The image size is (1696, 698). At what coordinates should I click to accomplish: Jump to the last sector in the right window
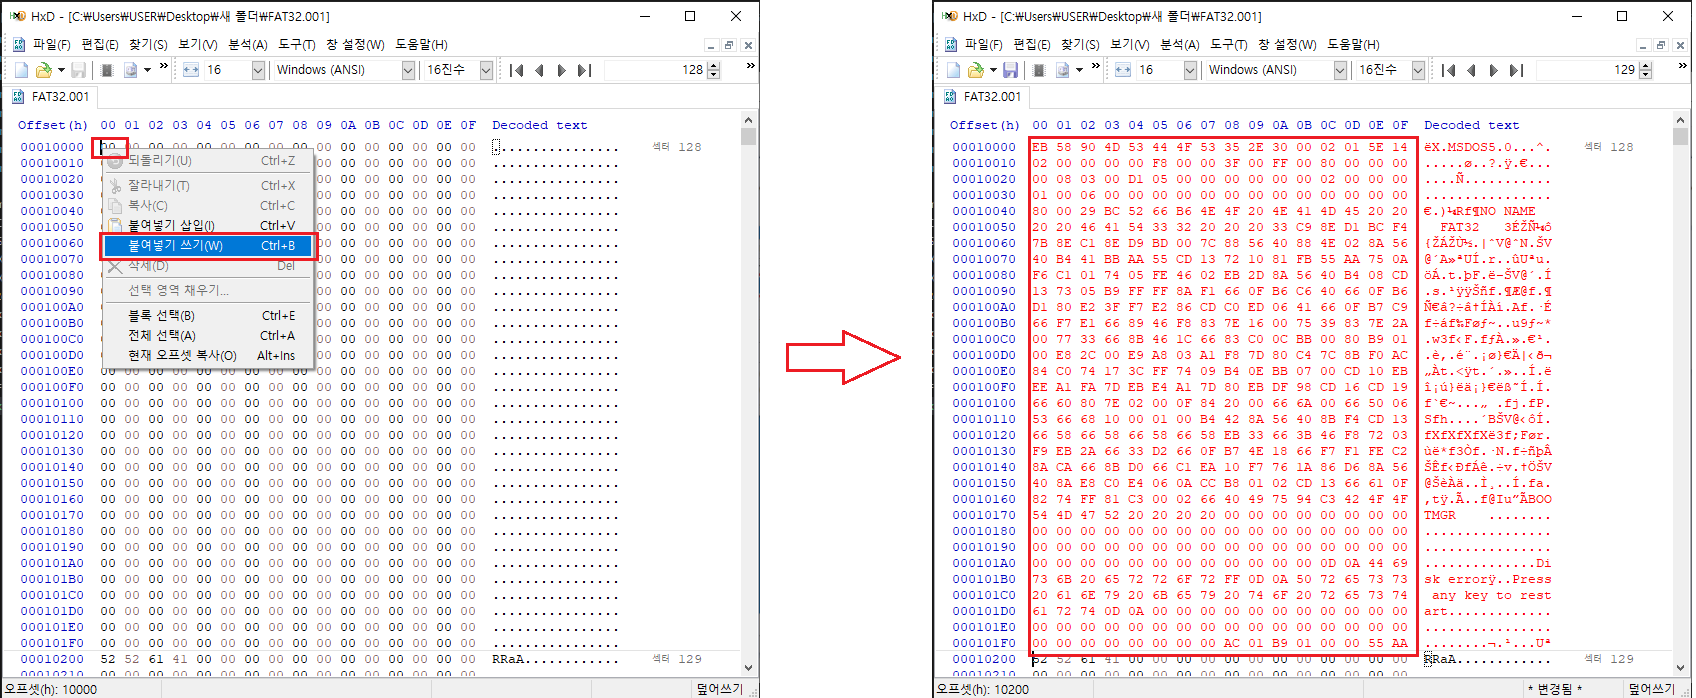point(1517,70)
